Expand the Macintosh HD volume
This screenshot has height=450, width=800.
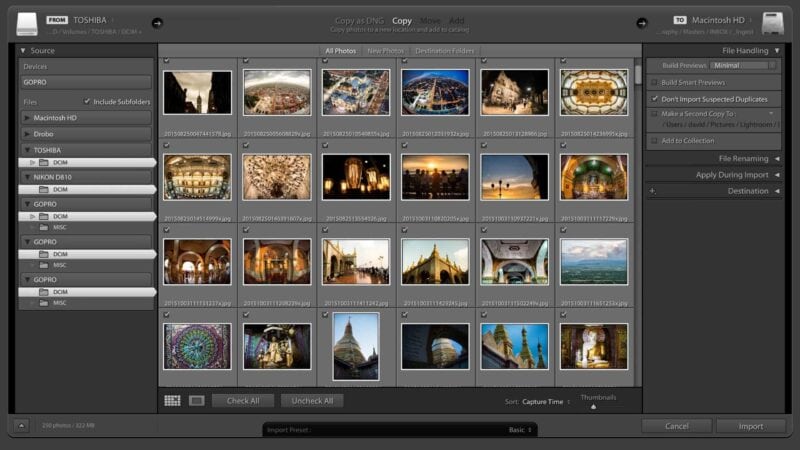point(27,118)
